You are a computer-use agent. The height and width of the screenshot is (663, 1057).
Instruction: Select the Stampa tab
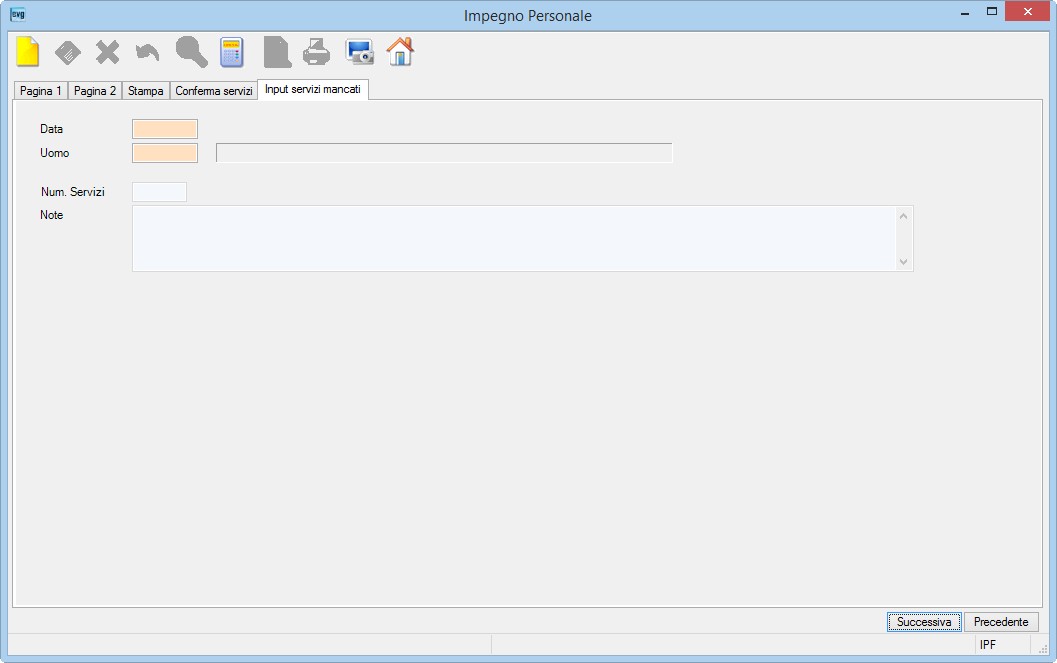[x=146, y=90]
